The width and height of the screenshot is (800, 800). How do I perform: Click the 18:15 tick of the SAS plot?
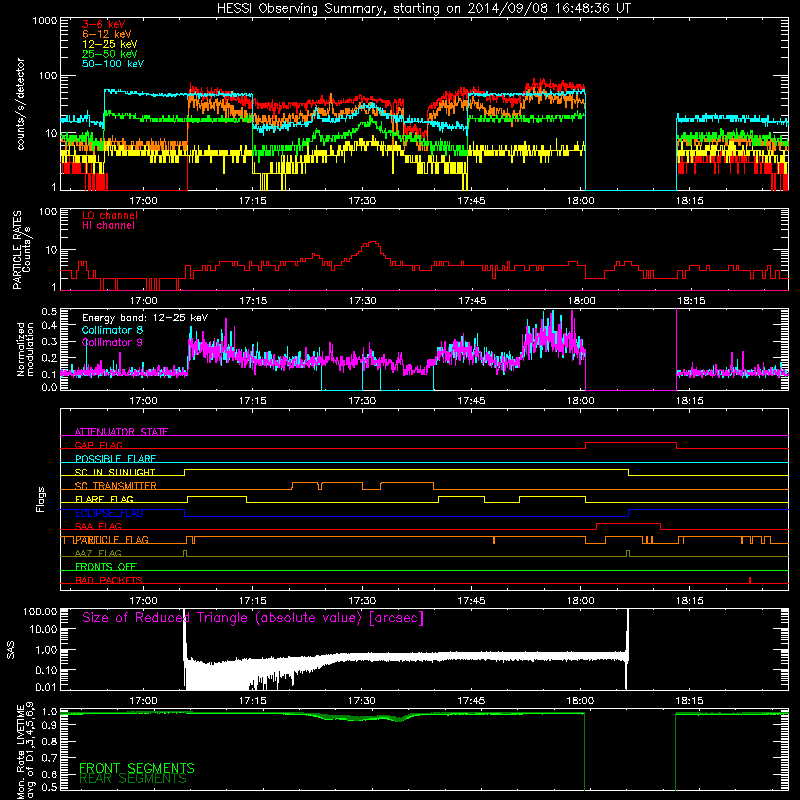(x=689, y=701)
